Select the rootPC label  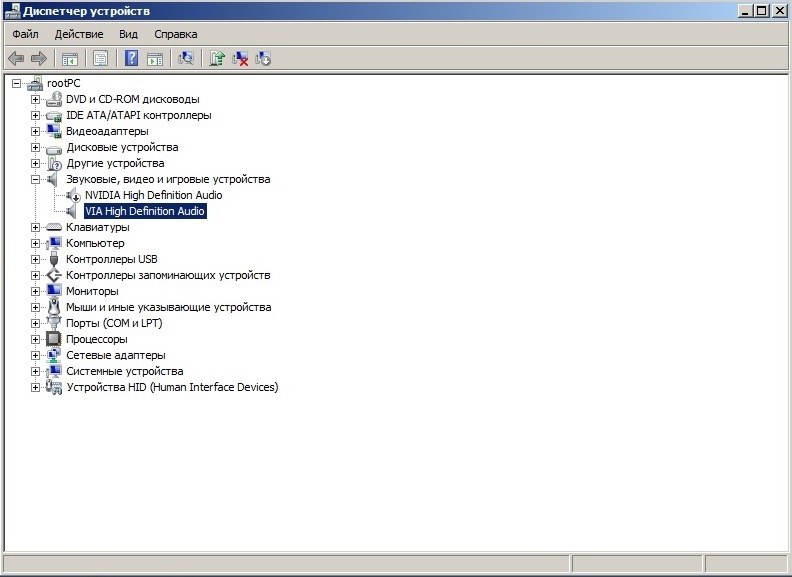(x=64, y=83)
